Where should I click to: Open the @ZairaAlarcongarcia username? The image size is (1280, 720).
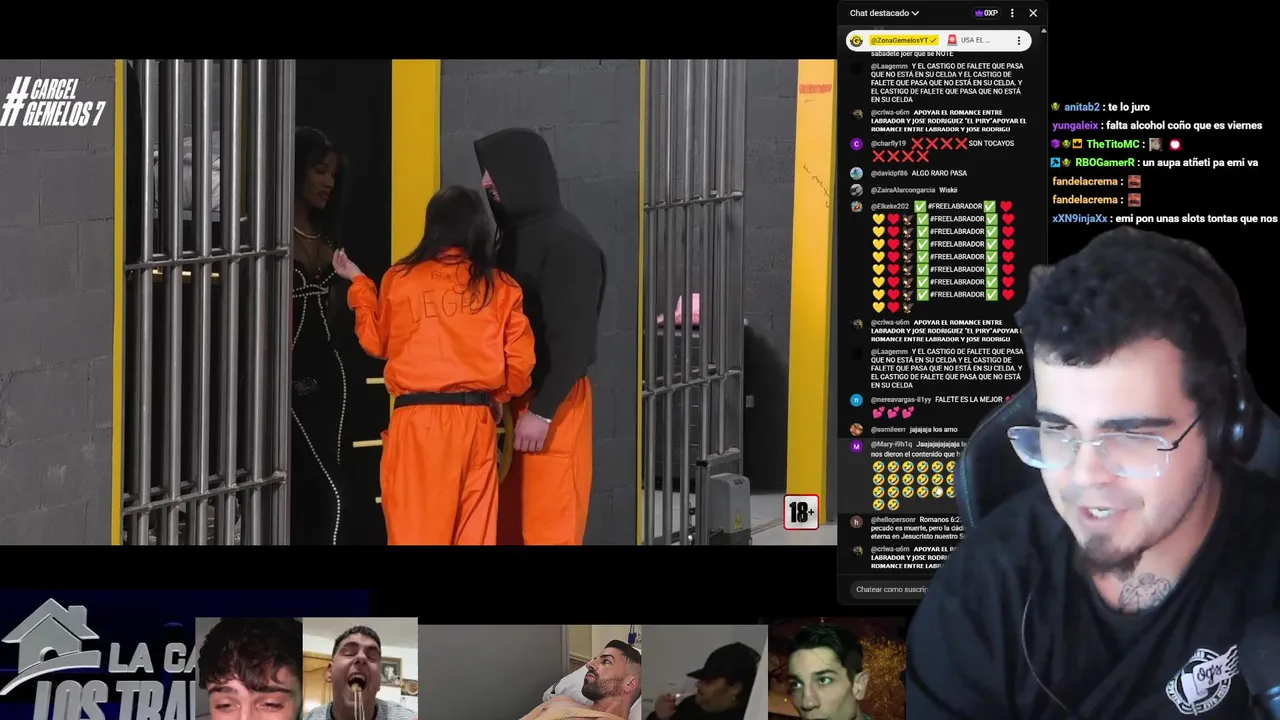tap(903, 190)
